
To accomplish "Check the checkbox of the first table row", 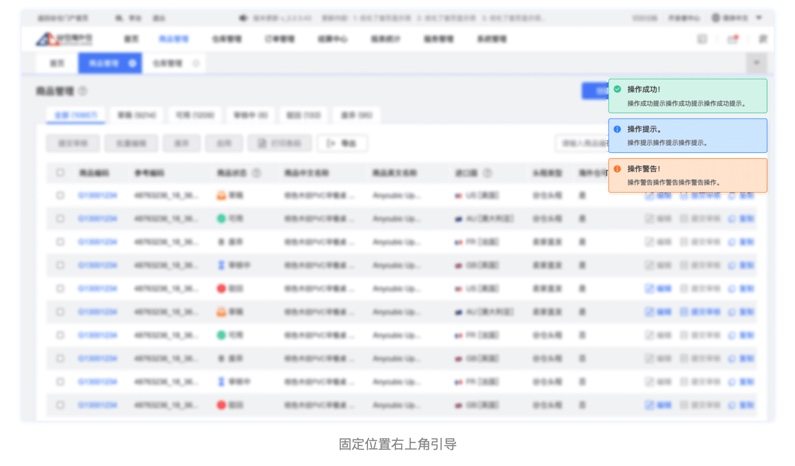I will click(60, 195).
